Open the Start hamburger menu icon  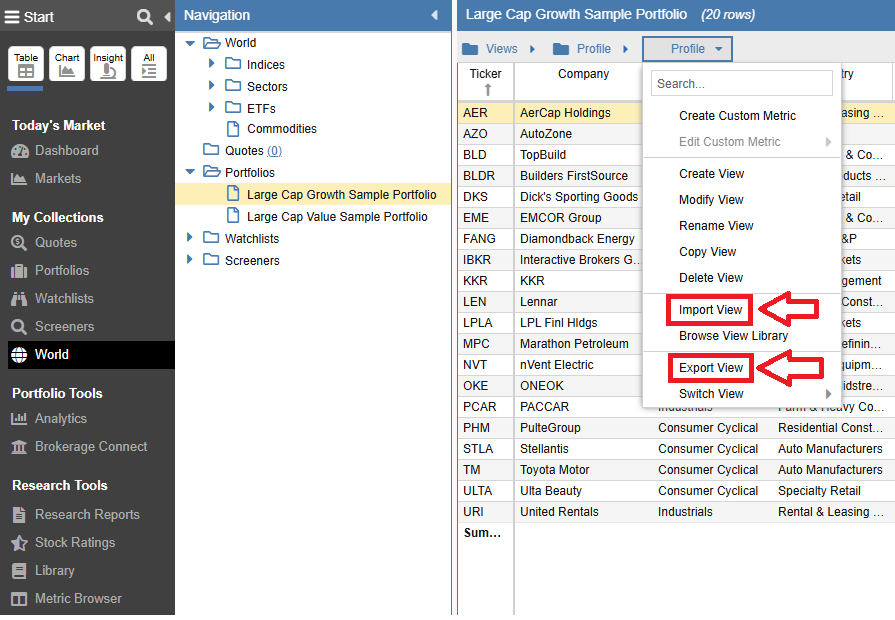pos(11,17)
